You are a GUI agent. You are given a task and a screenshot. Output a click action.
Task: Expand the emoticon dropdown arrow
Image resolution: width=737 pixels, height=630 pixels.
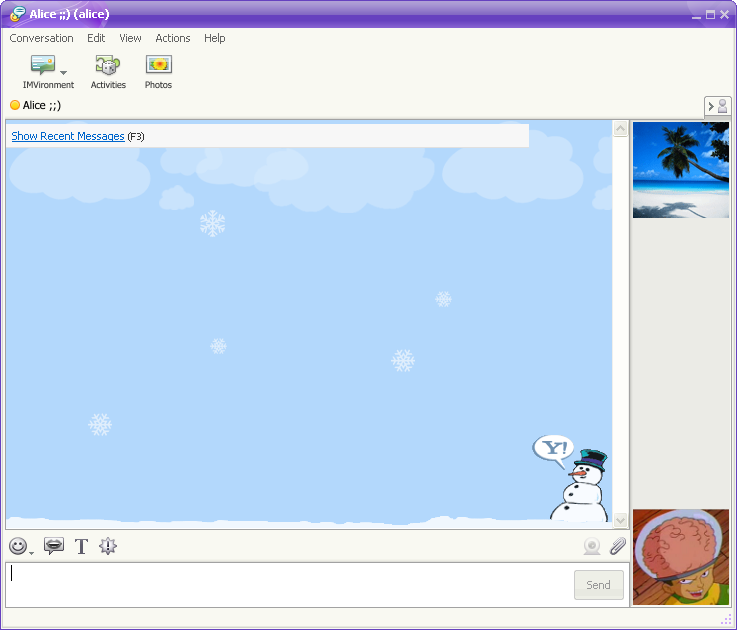31,553
